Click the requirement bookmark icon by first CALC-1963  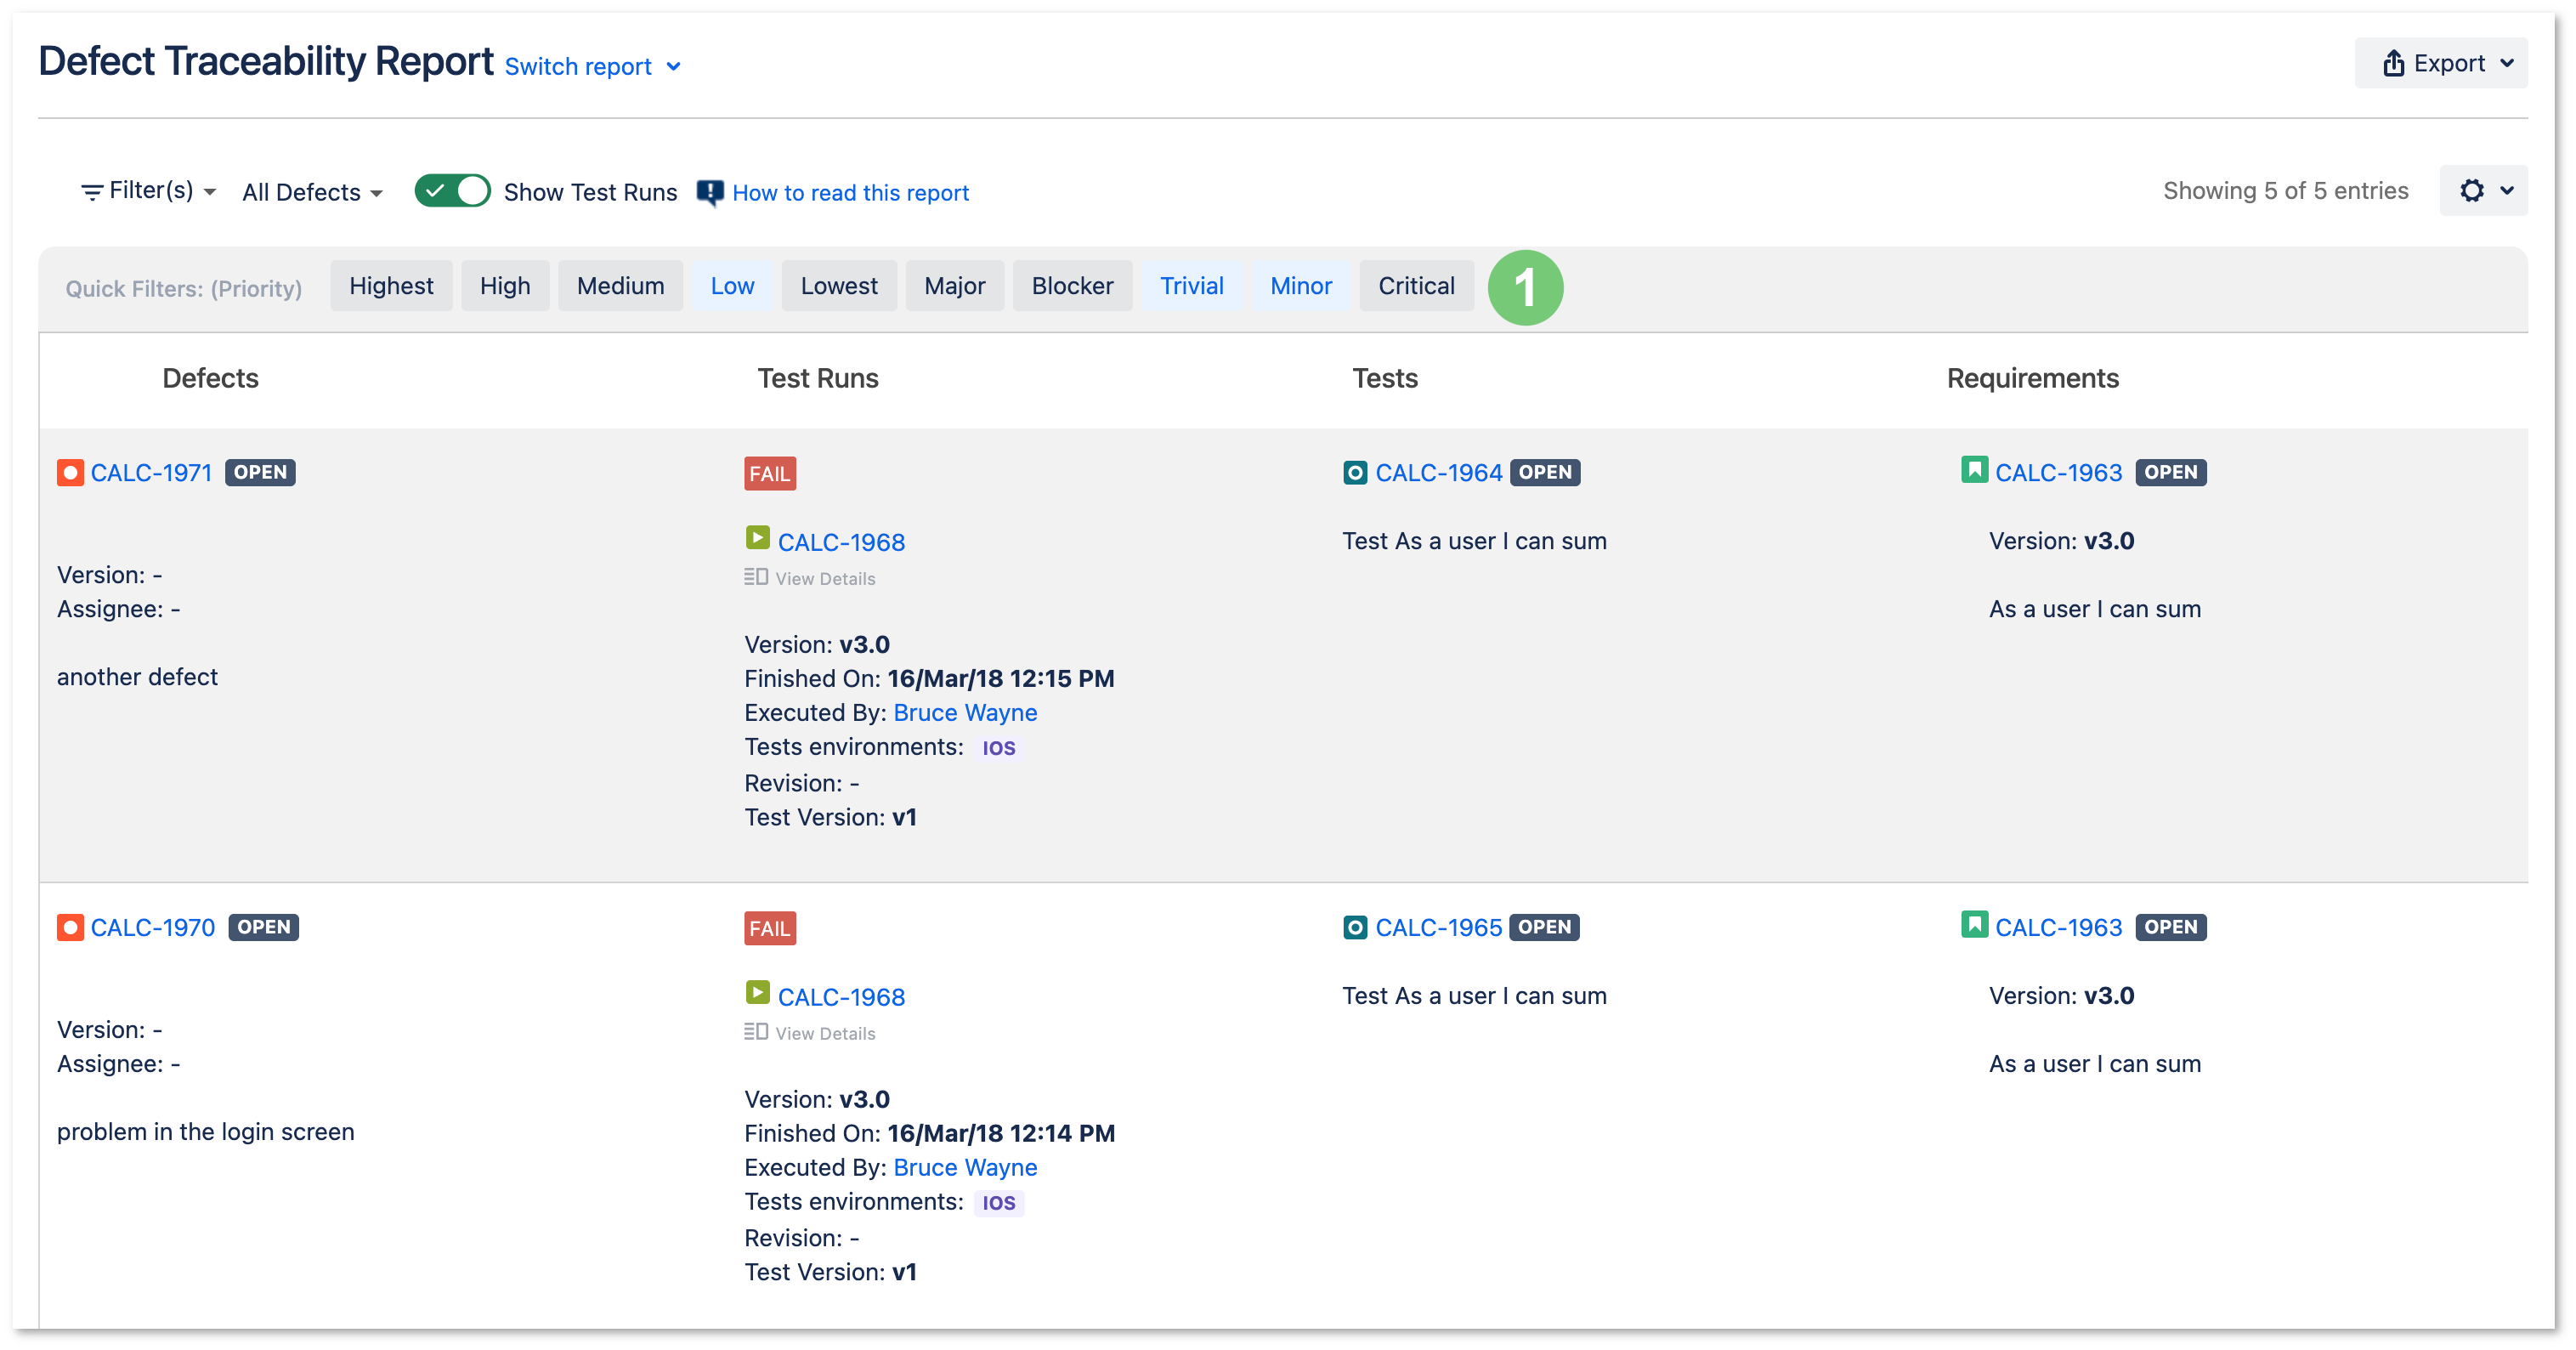pos(1974,469)
